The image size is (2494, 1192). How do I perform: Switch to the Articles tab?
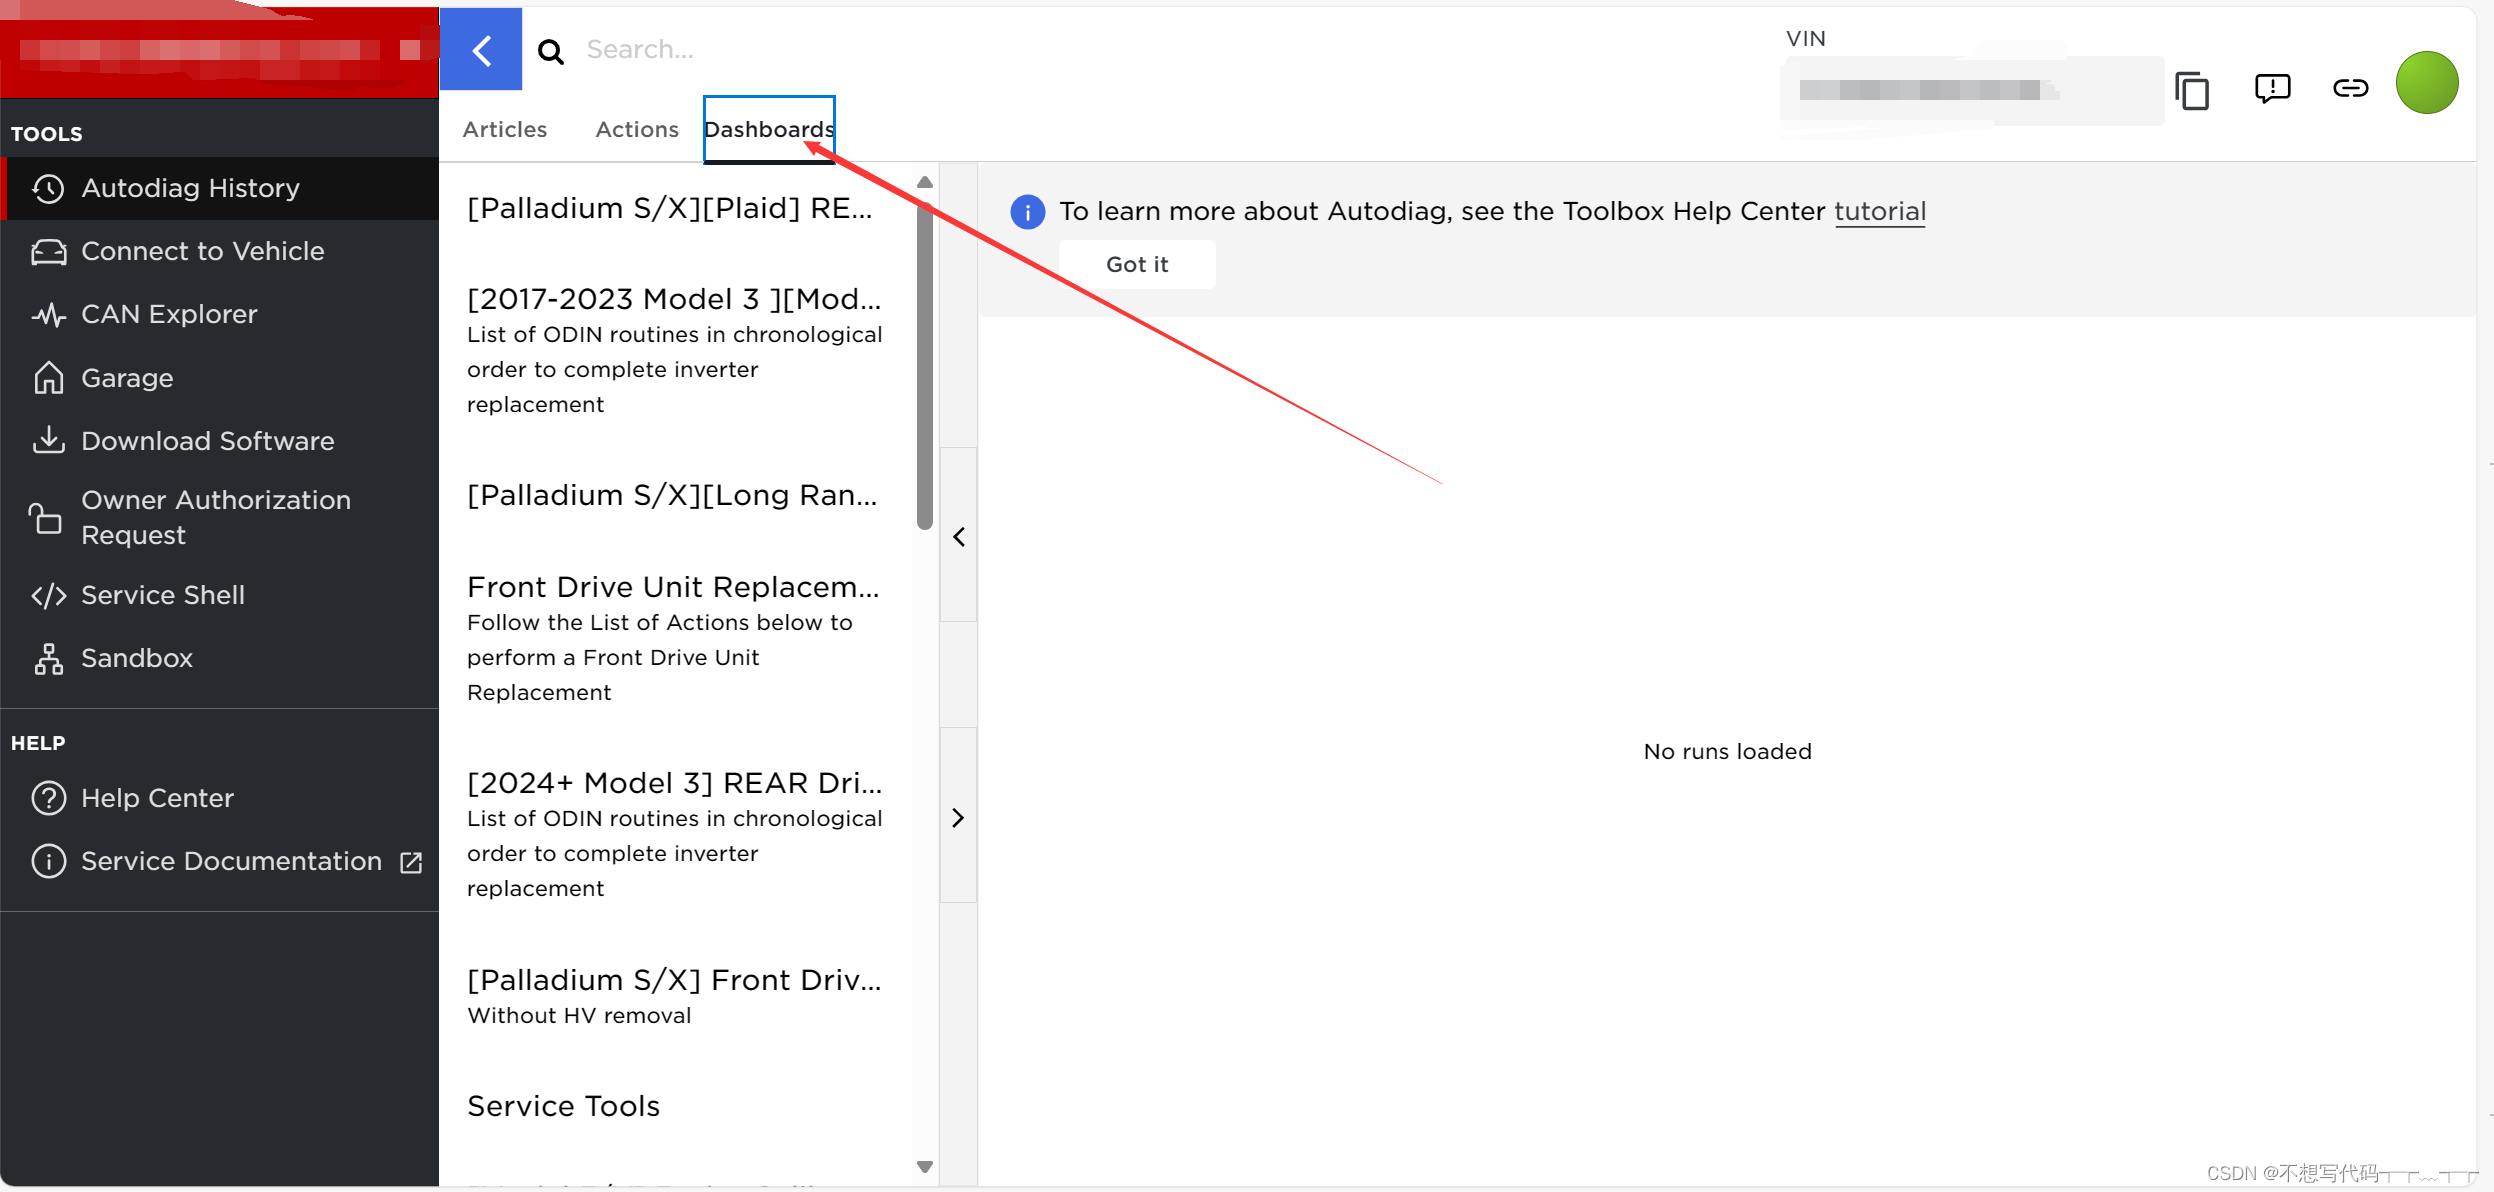click(504, 130)
